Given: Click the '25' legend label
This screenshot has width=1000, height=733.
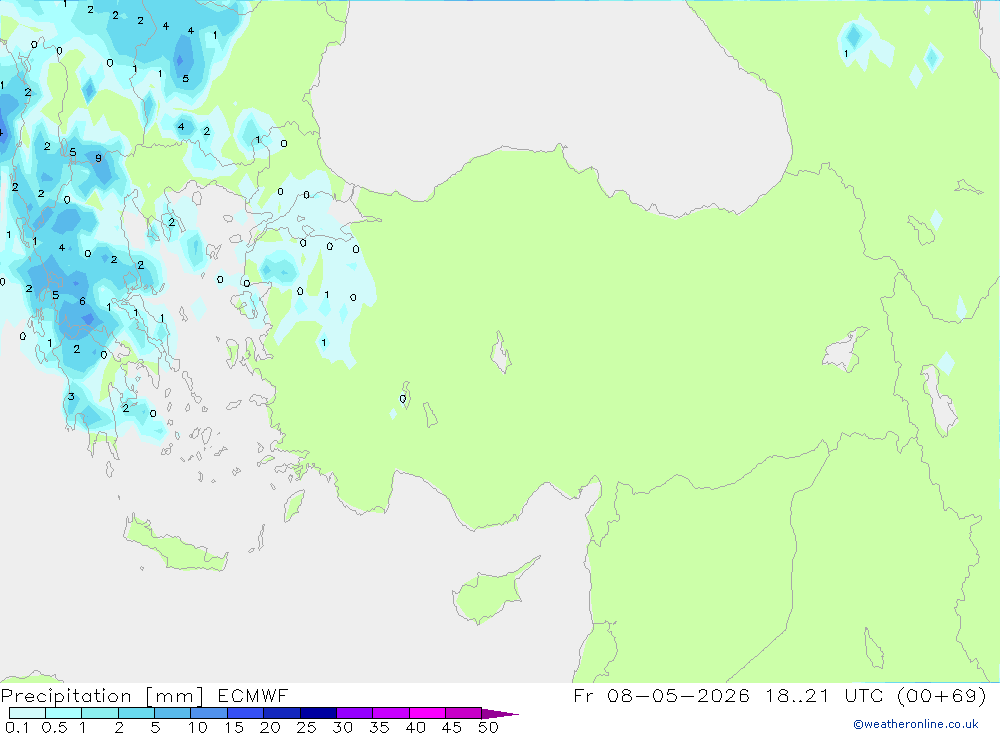Looking at the screenshot, I should [306, 727].
